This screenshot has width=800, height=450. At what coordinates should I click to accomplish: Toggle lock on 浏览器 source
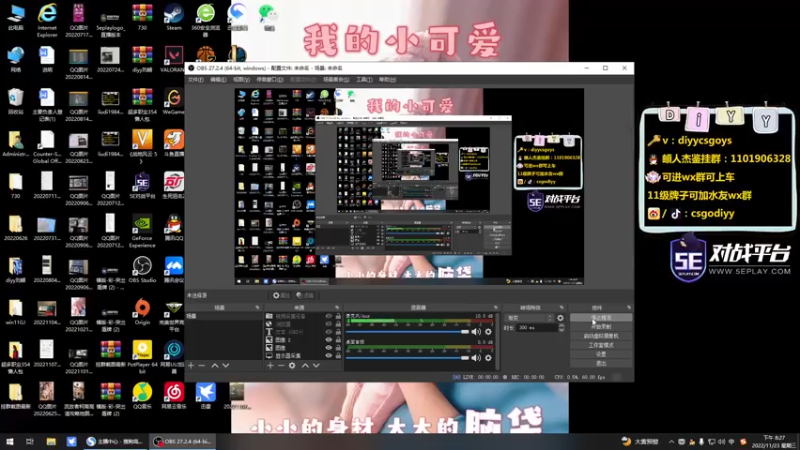coord(338,324)
